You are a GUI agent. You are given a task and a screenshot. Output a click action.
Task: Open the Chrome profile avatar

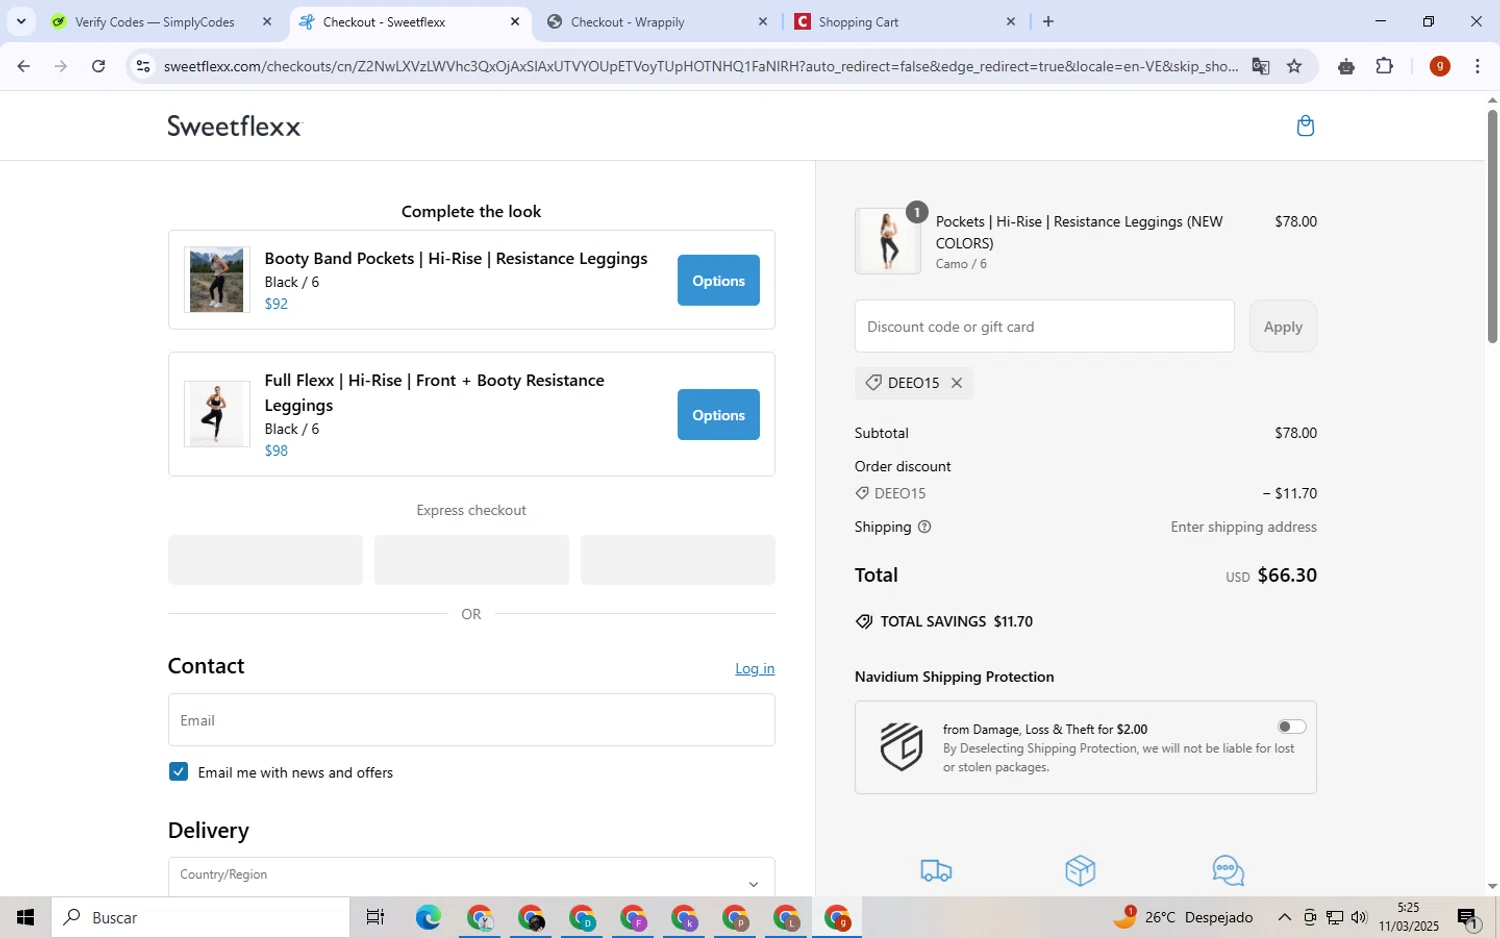coord(1439,66)
